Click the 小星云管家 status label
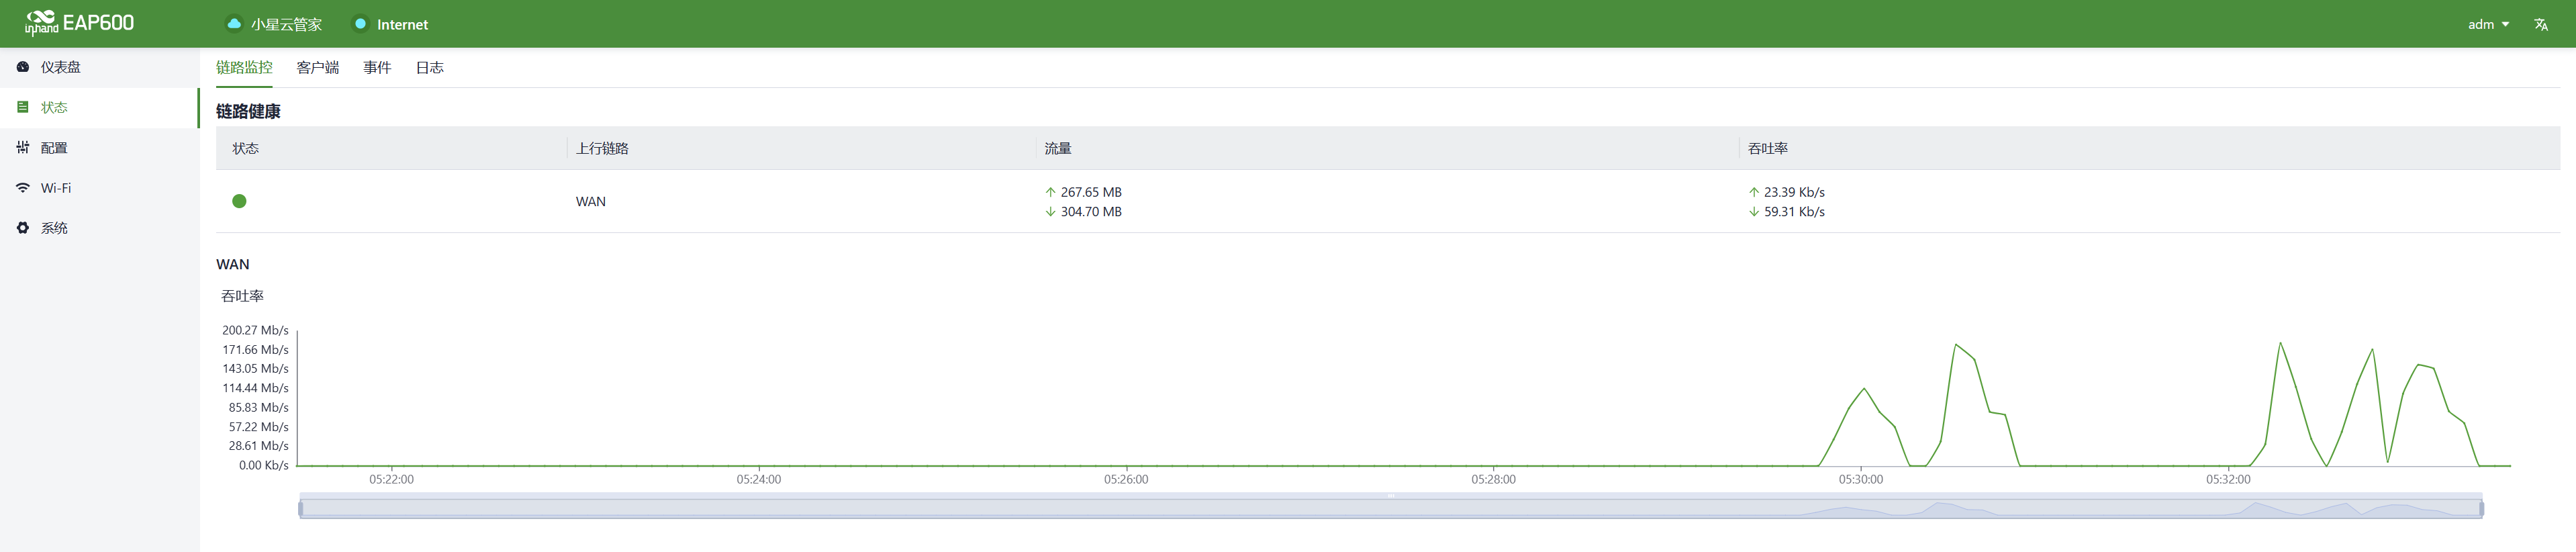This screenshot has width=2576, height=552. point(286,24)
